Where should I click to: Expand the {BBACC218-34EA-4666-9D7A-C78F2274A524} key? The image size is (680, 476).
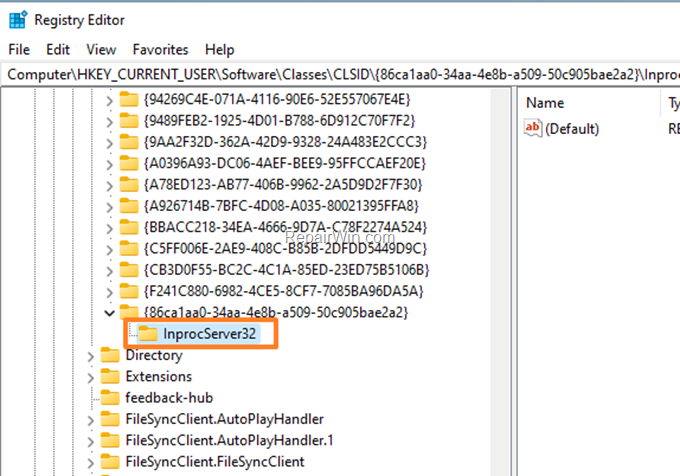tap(109, 228)
